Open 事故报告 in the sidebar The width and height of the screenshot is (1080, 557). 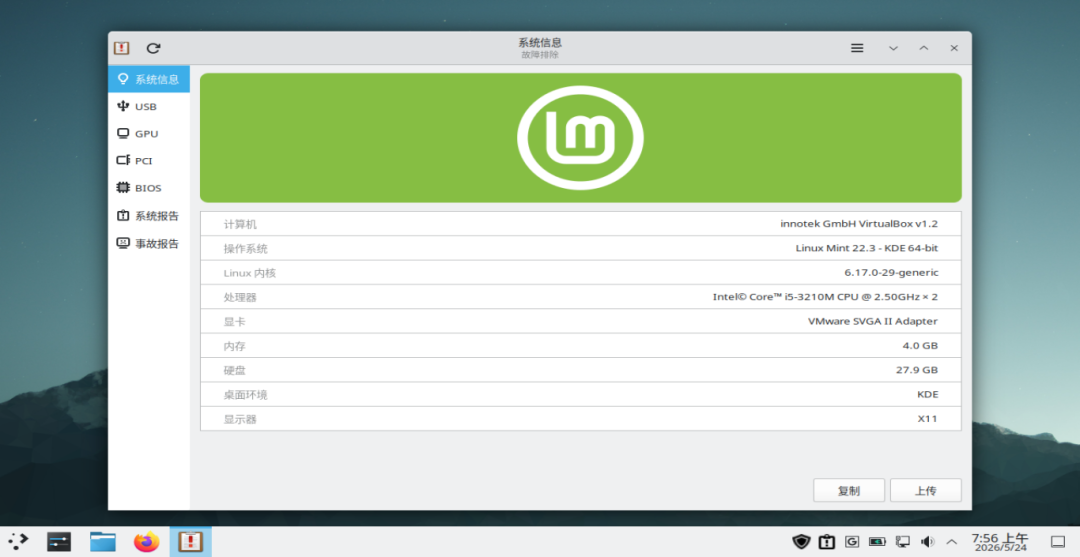click(x=149, y=243)
